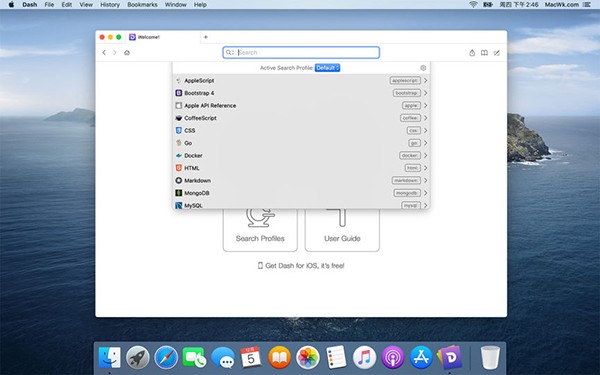Click the applescript: keyword tag
The image size is (600, 375).
[x=405, y=80]
